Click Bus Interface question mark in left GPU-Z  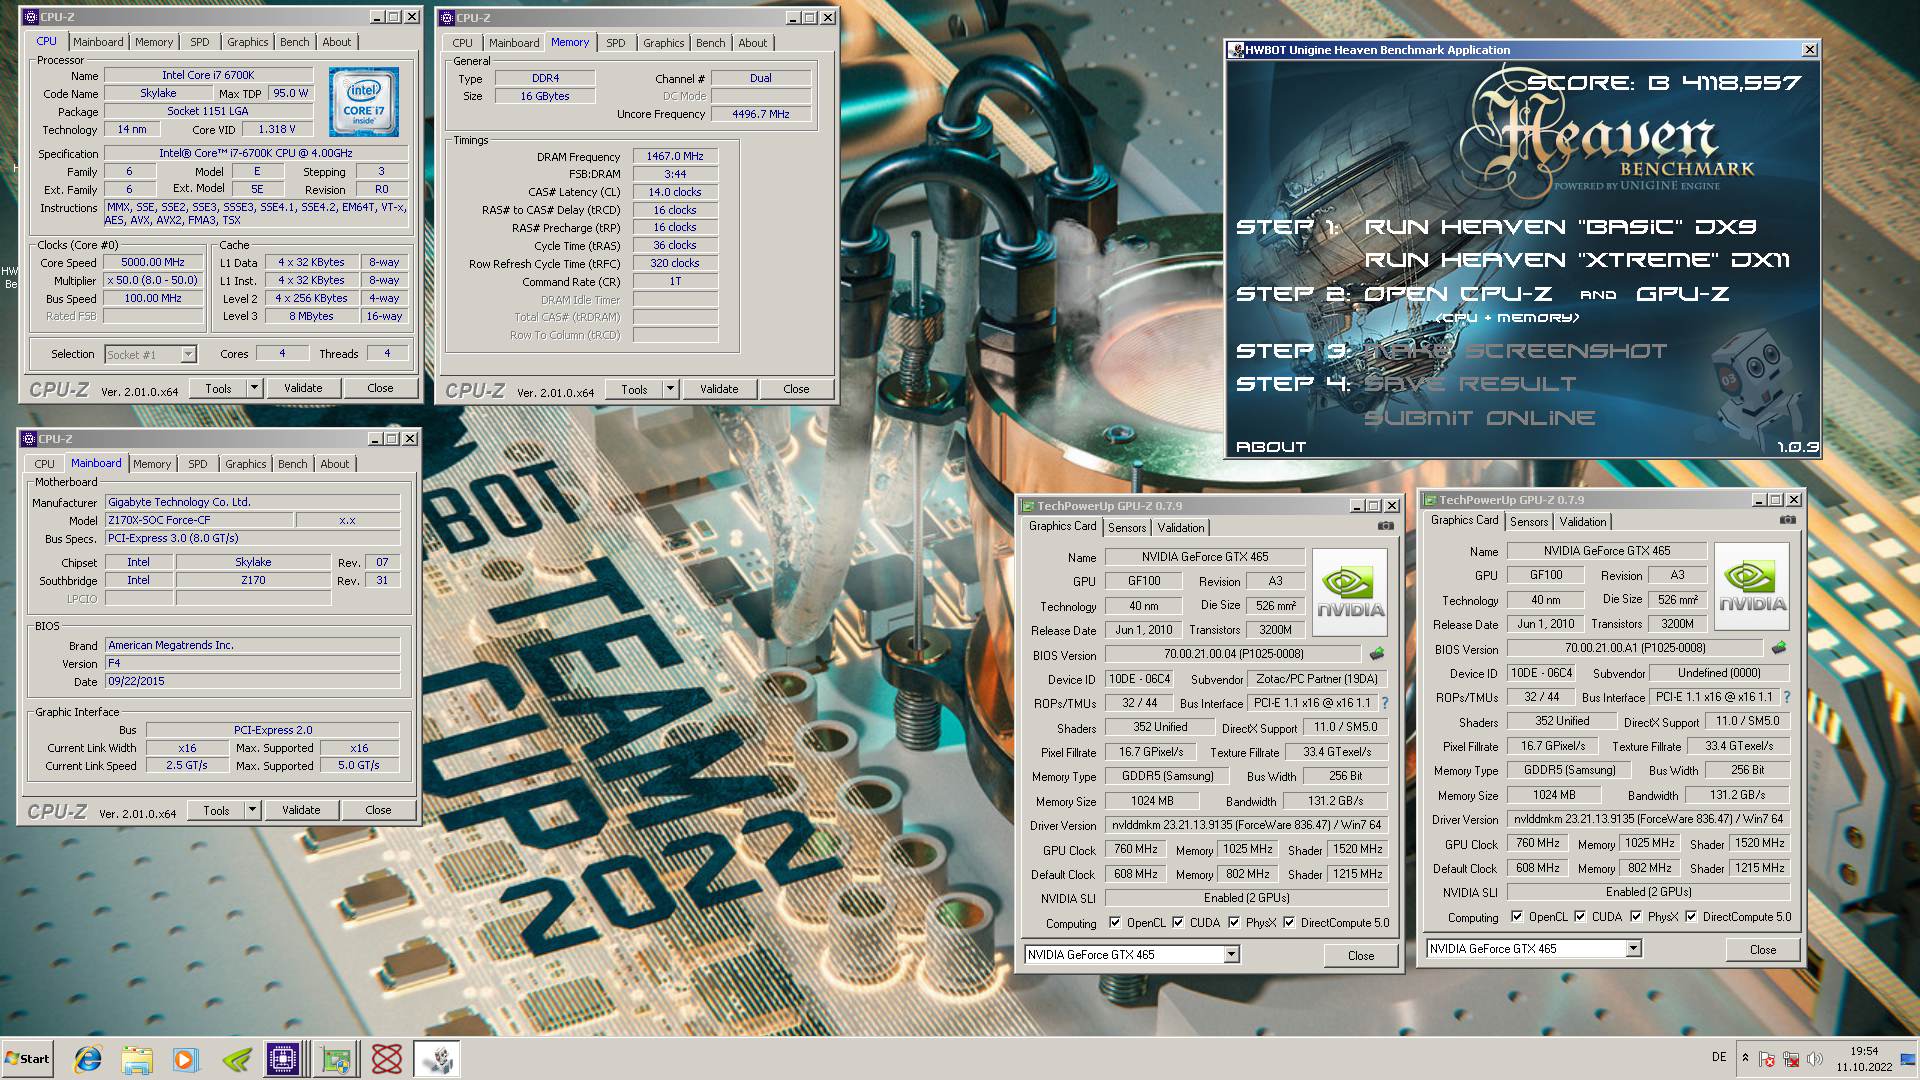coord(1385,703)
